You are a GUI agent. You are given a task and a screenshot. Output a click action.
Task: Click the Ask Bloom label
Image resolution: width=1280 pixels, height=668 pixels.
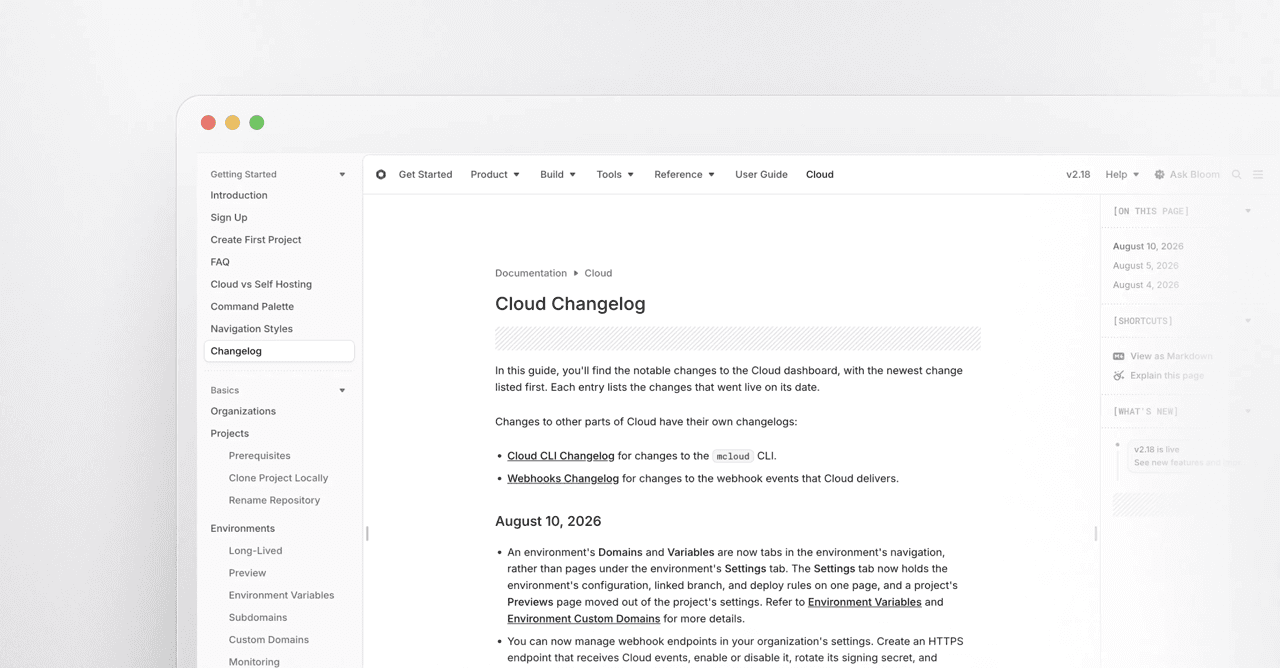[1195, 174]
